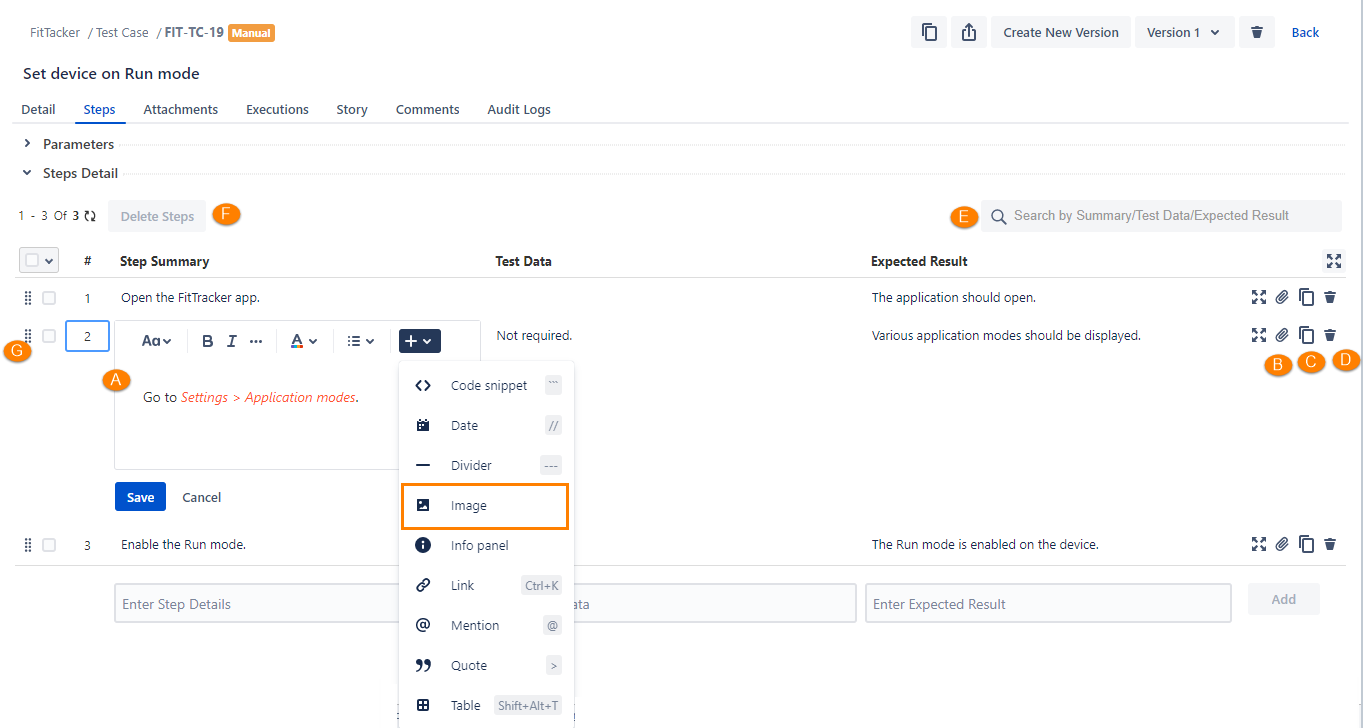Screen dimensions: 1363x728
Task: Insert a Divider from the menu
Action: coord(487,465)
